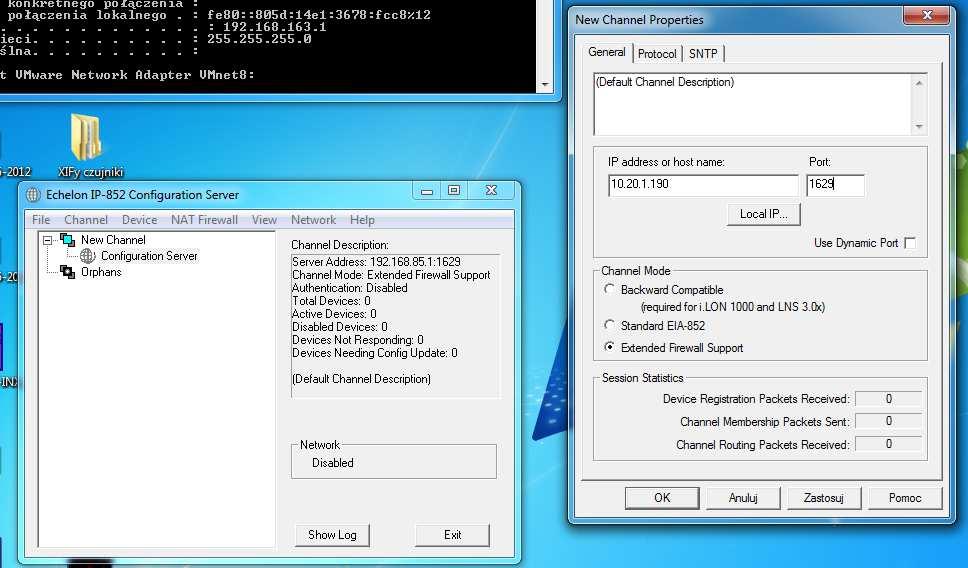Click 255.255.255.0 in the command prompt
This screenshot has height=568, width=968.
pos(259,40)
